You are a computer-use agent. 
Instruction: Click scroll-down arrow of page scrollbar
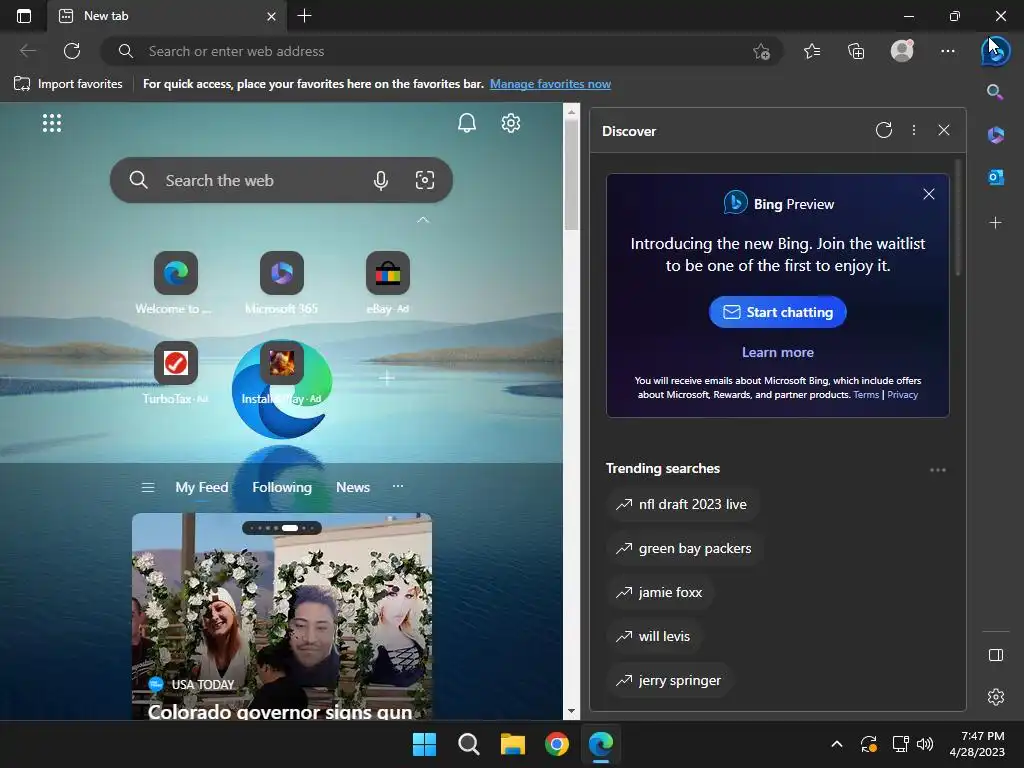tap(571, 711)
